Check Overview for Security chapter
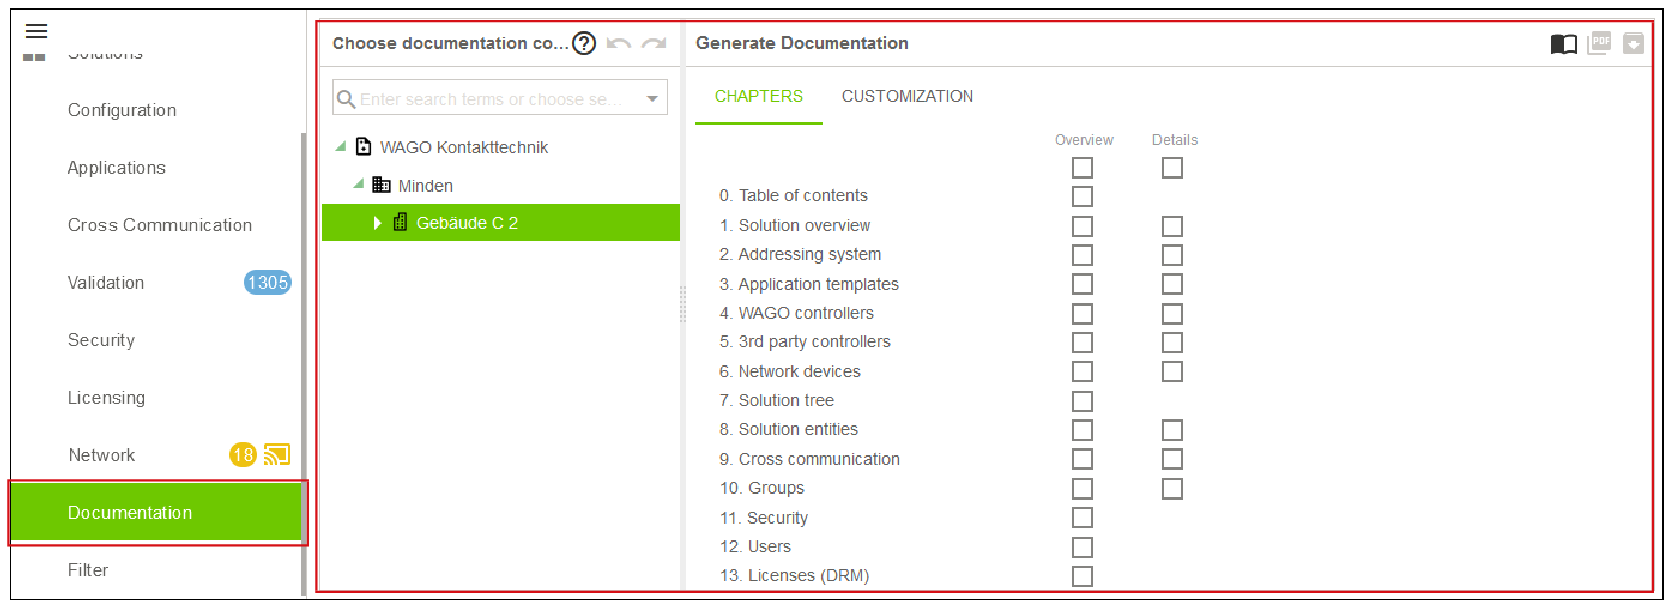Viewport: 1670px width, 607px height. coord(1082,517)
